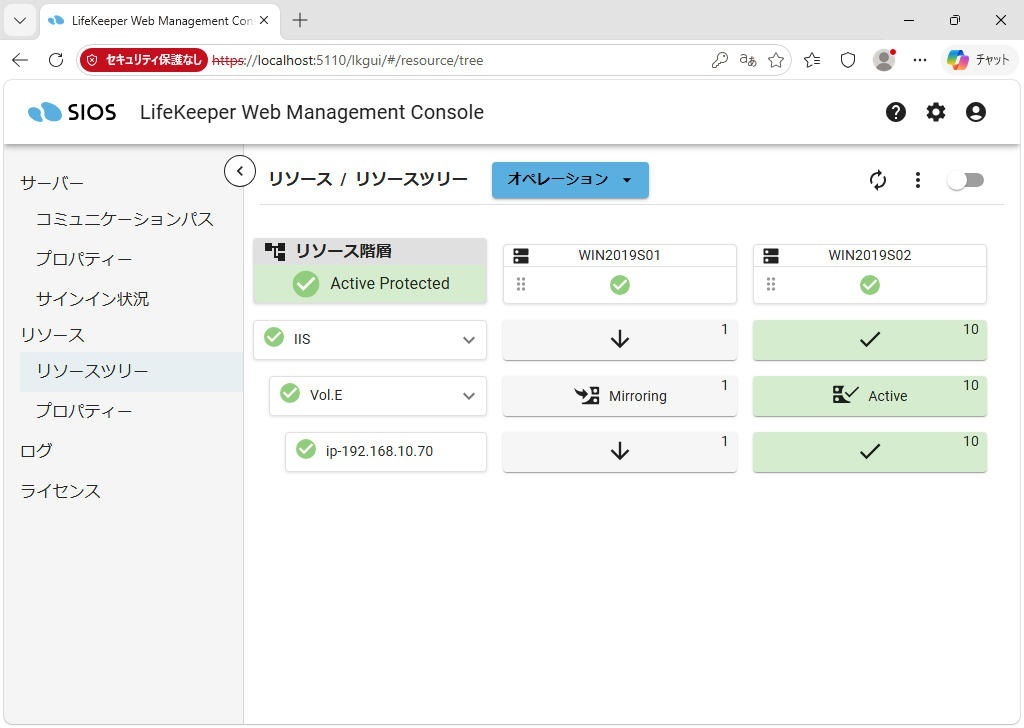Screen dimensions: 1024x728
Task: Open the Copilot チャット button
Action: tap(978, 60)
